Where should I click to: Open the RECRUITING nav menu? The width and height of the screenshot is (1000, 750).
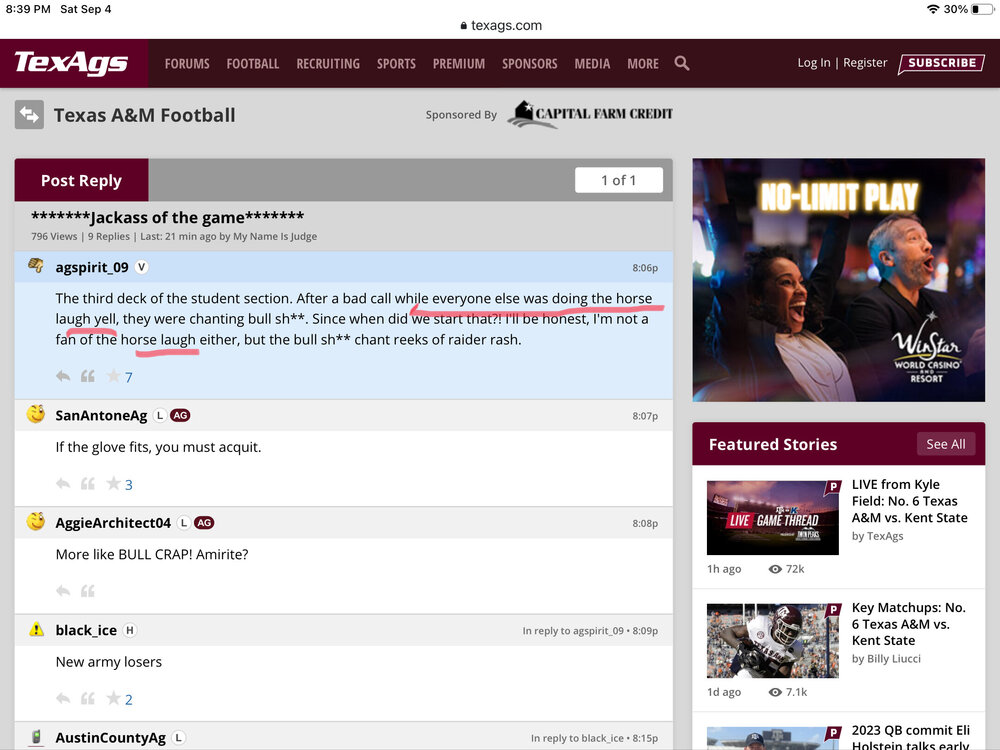(328, 63)
